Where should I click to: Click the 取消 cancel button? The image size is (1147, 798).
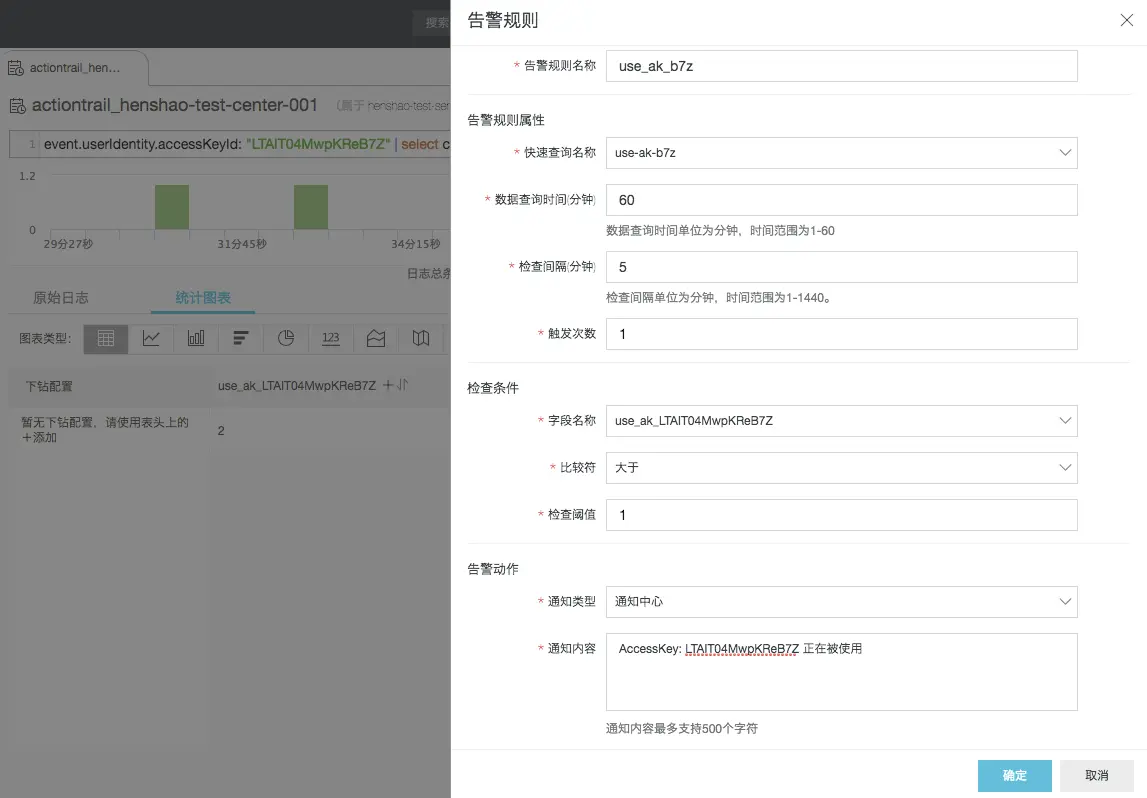pyautogui.click(x=1097, y=775)
